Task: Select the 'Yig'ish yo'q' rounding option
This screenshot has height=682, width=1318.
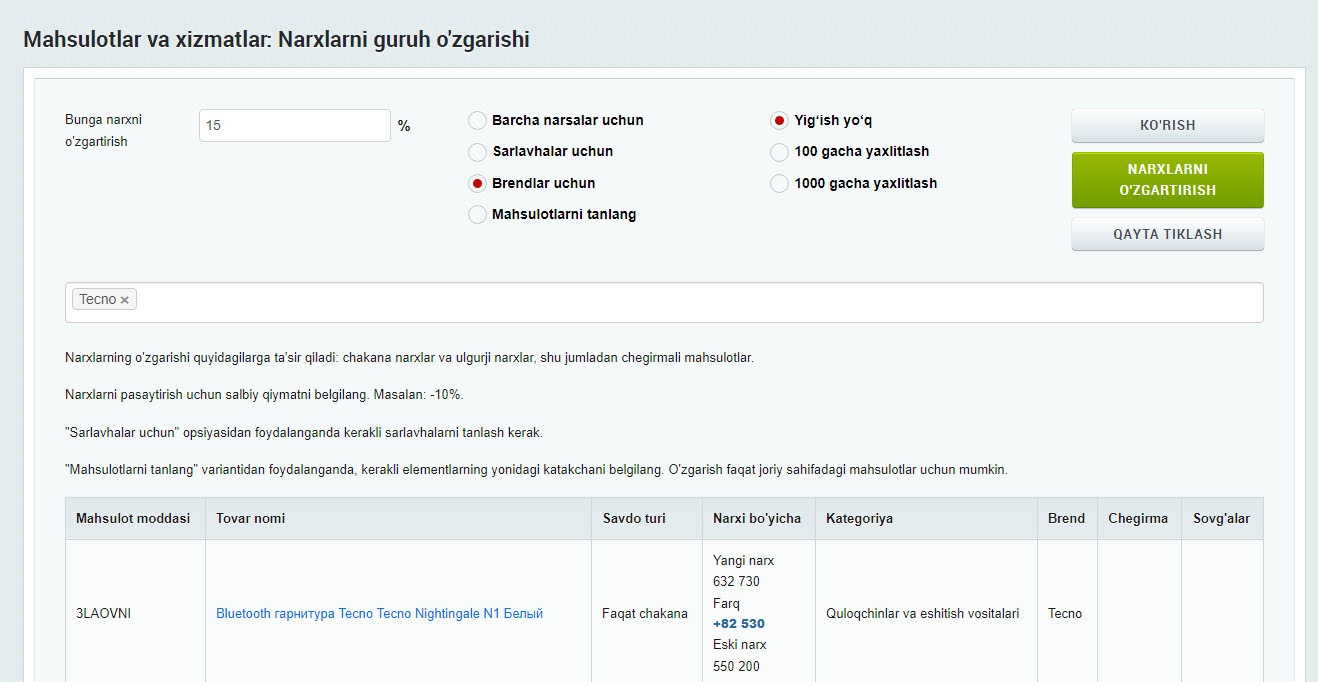Action: tap(779, 121)
